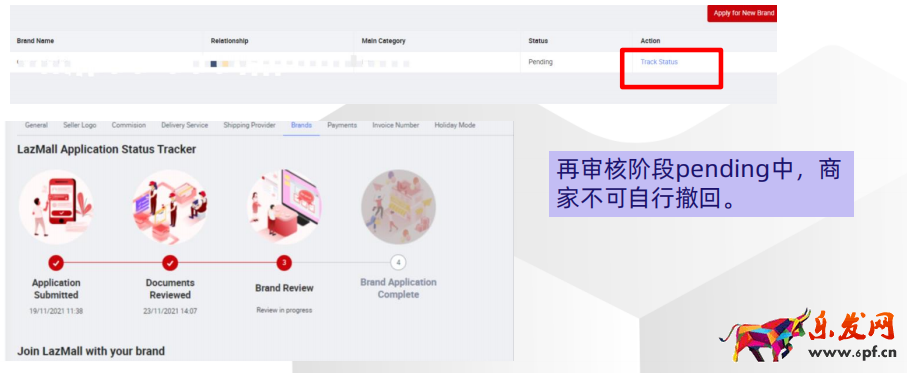This screenshot has height=373, width=907.
Task: Switch to the General tab
Action: coord(36,125)
